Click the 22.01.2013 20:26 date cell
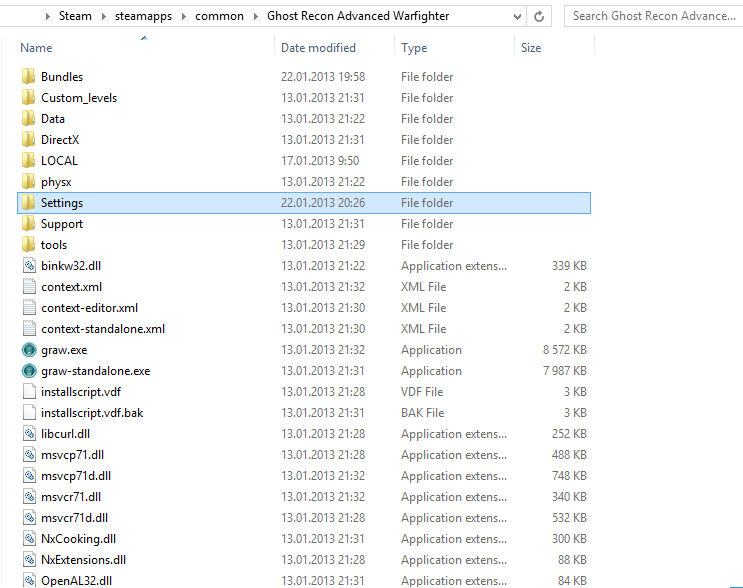This screenshot has width=743, height=588. tap(323, 203)
